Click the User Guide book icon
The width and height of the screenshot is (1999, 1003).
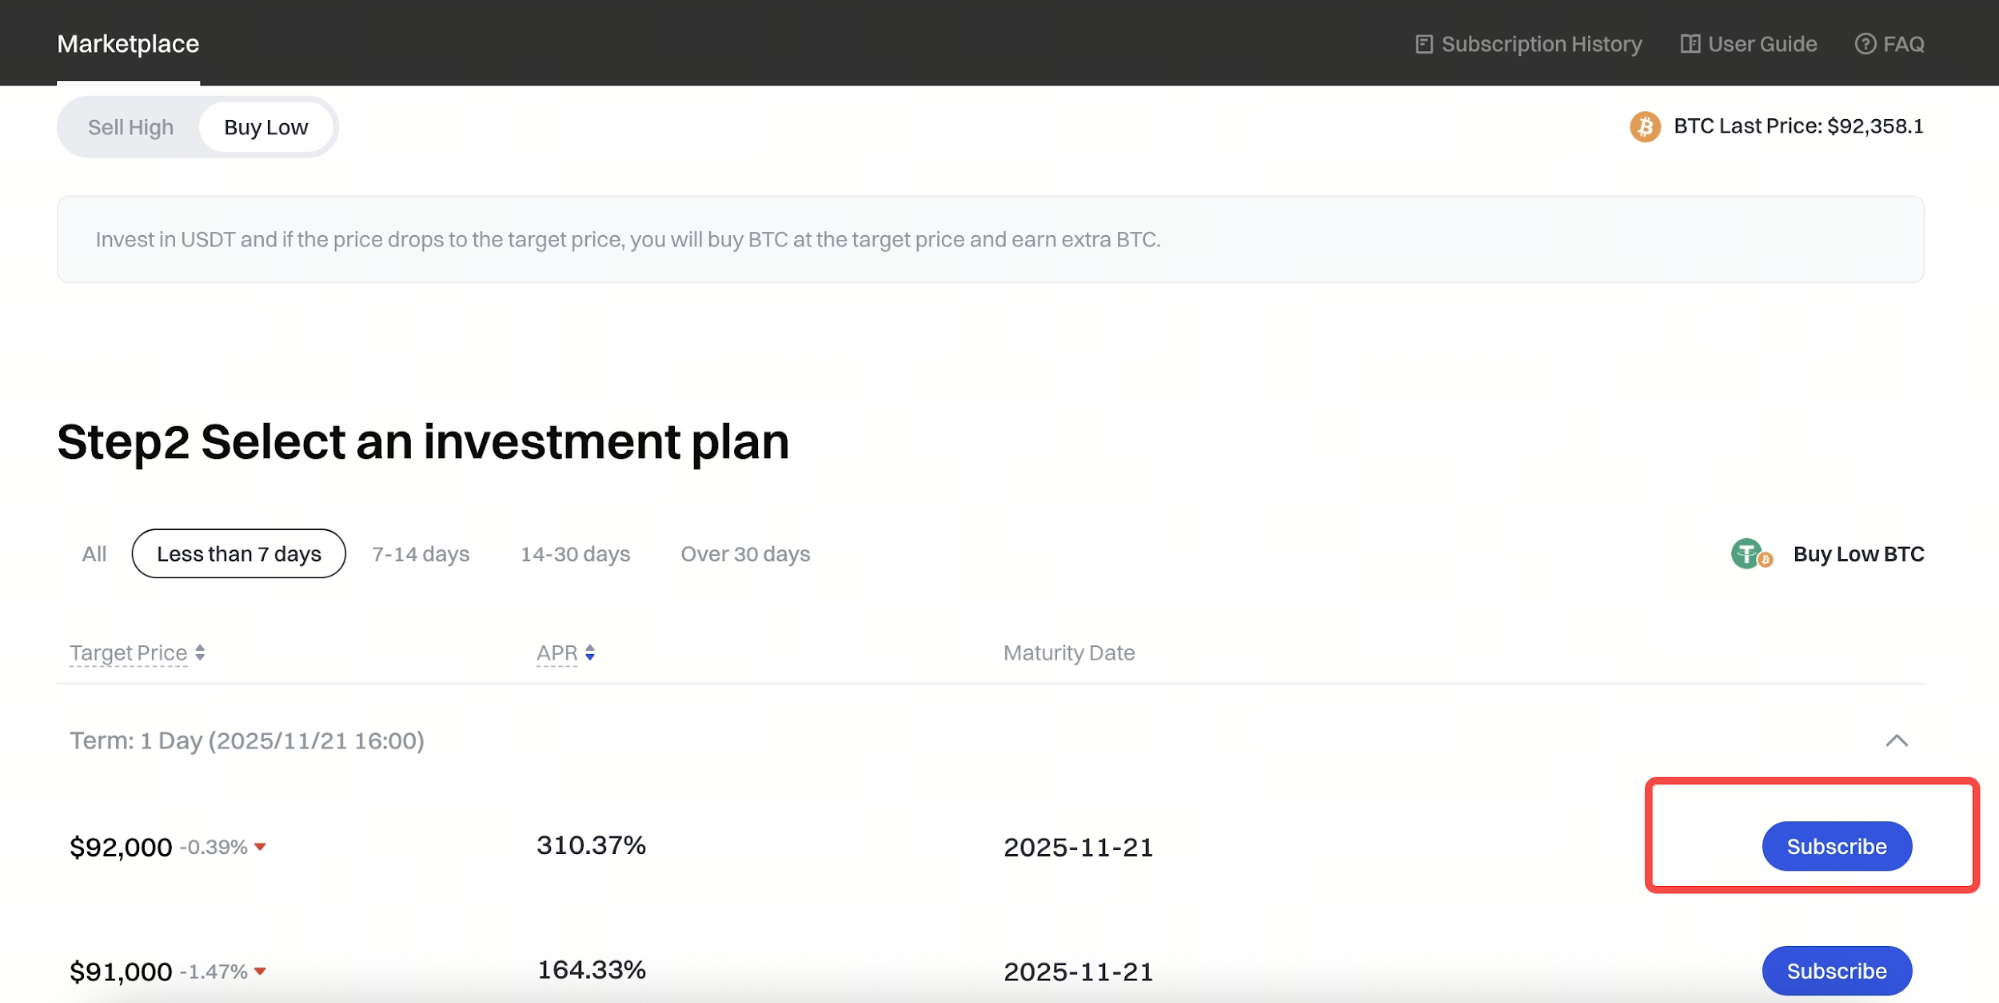(x=1690, y=44)
